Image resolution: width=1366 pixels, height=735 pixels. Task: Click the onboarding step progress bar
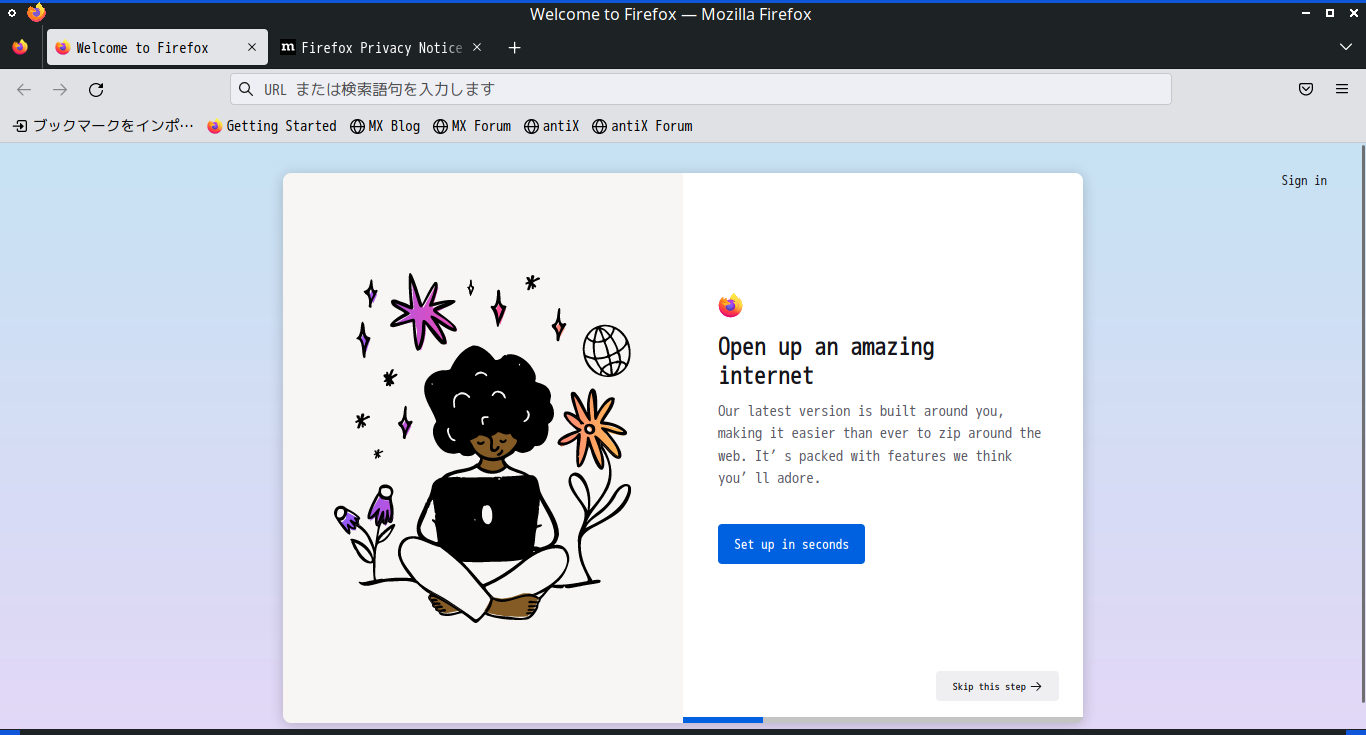click(x=883, y=720)
